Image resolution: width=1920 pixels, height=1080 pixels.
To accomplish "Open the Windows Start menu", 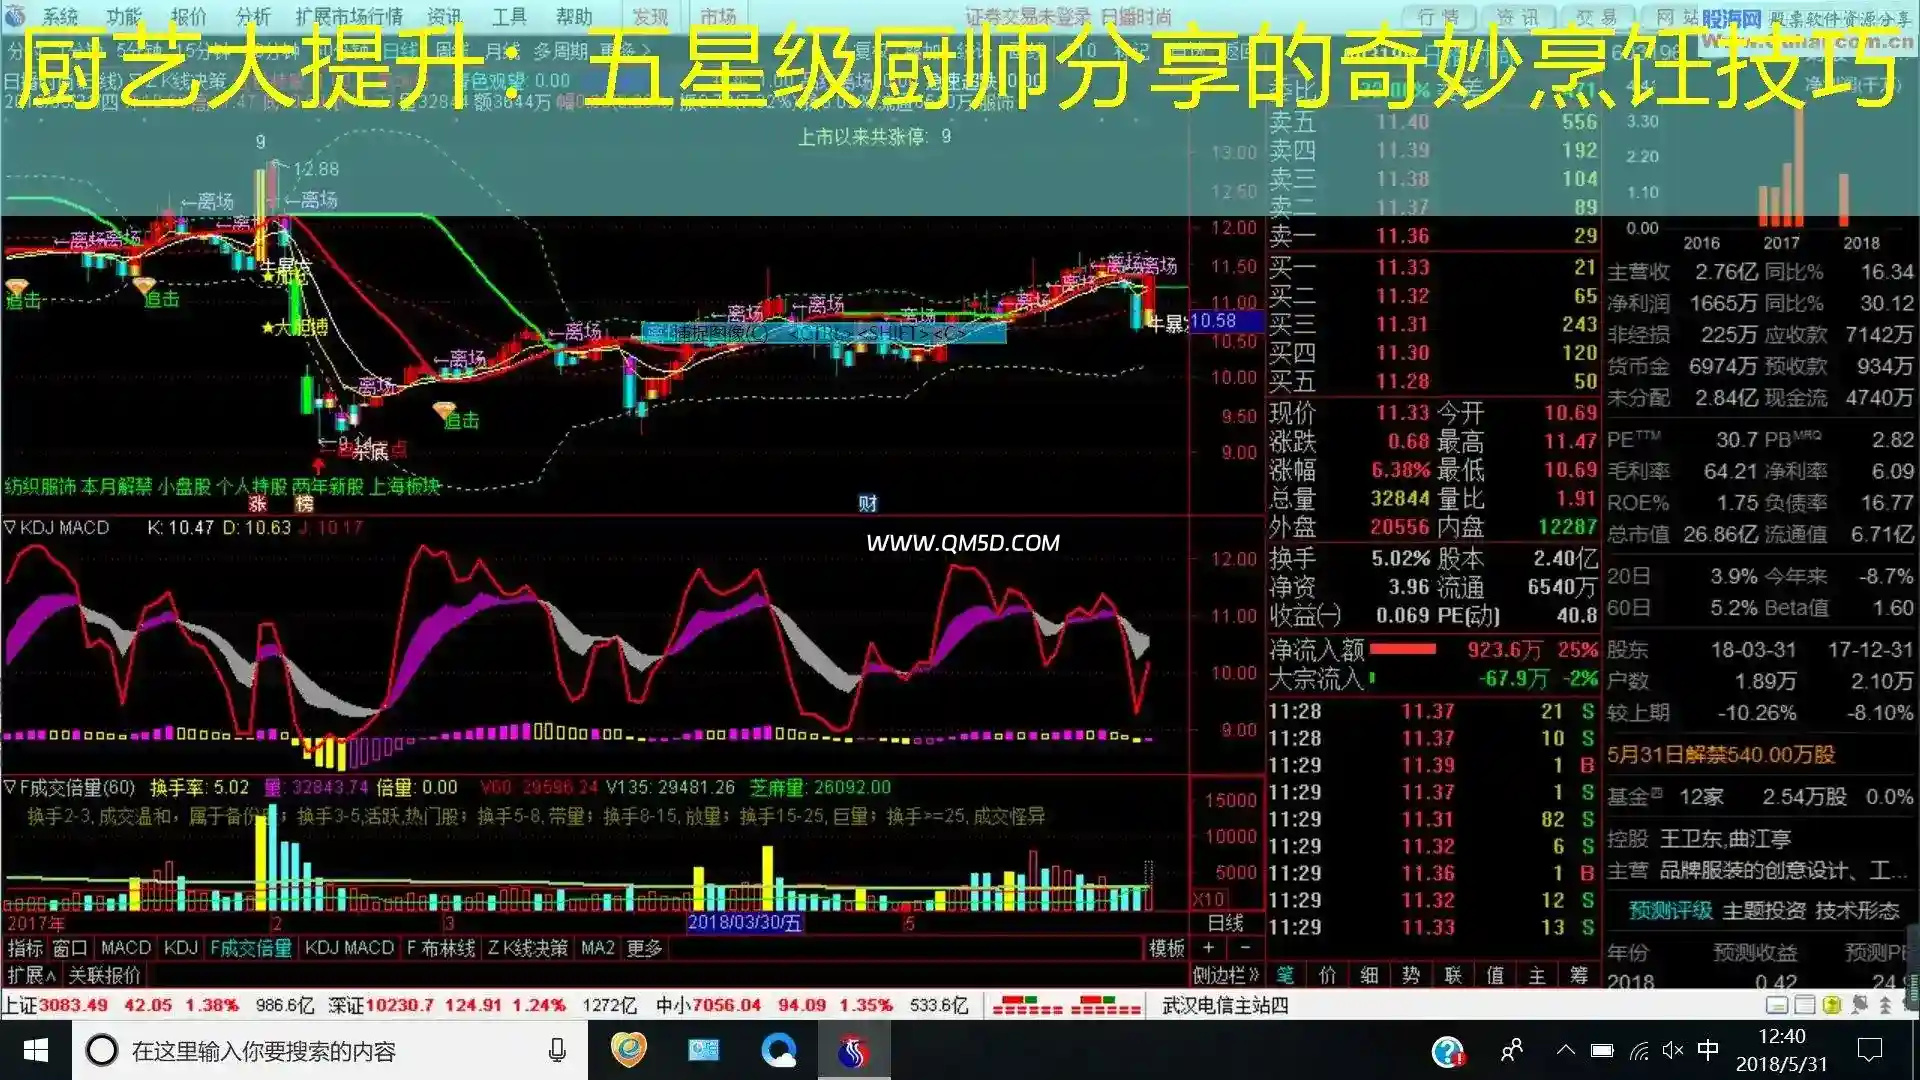I will [36, 1051].
